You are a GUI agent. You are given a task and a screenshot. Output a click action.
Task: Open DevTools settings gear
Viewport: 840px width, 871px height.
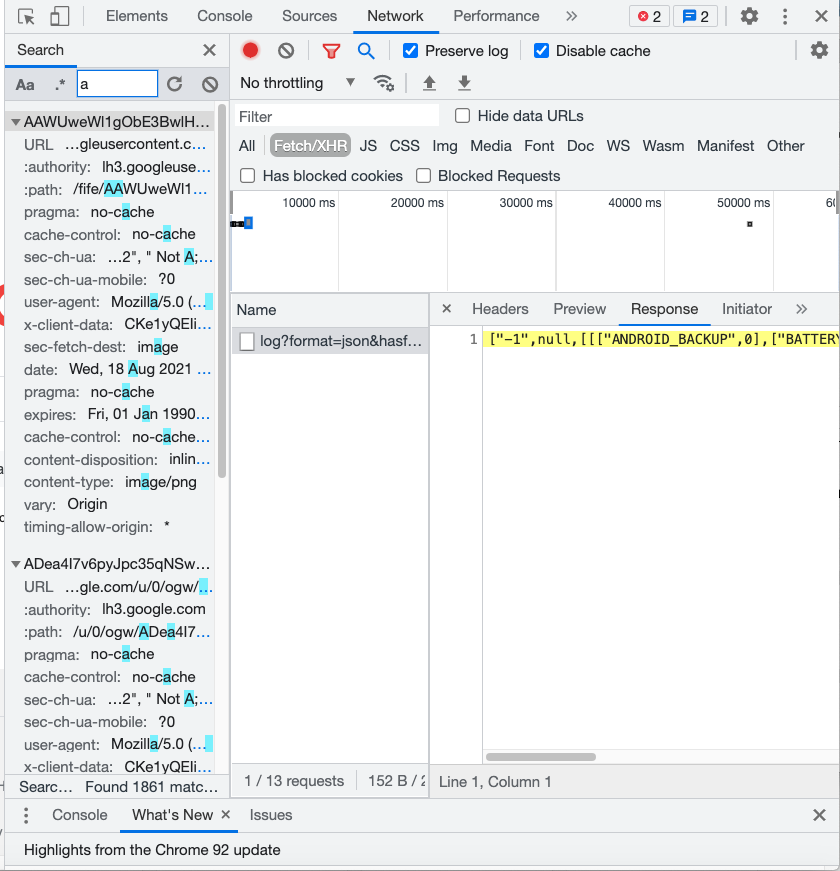[749, 16]
